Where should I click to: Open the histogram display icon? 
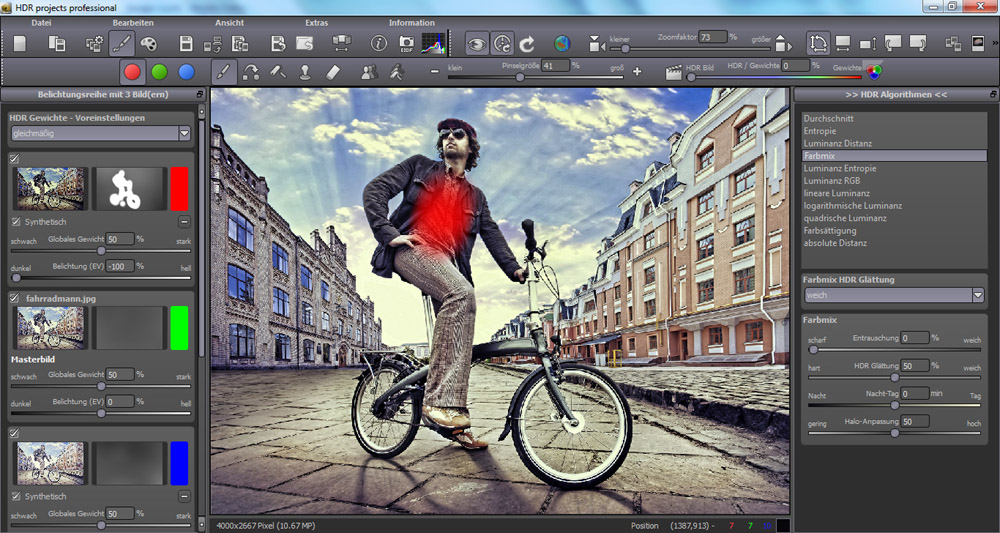pos(434,44)
